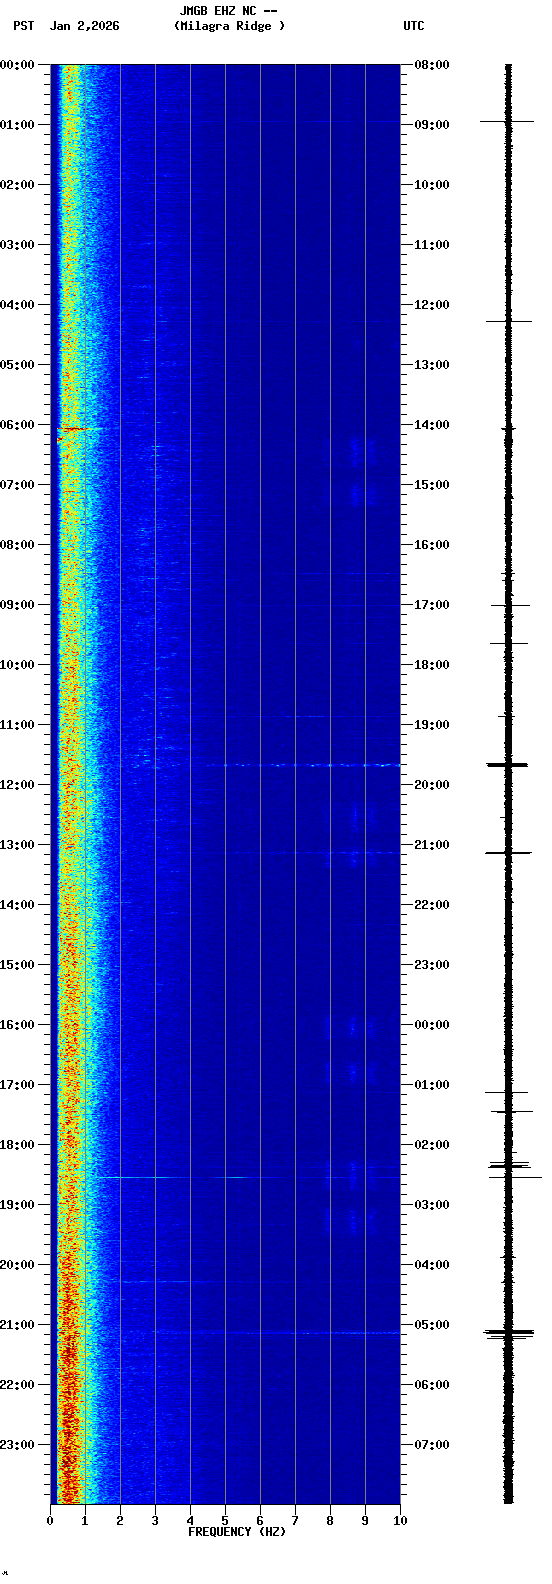Click the PST time label "09:00"
552x1584 pixels.
(17, 605)
